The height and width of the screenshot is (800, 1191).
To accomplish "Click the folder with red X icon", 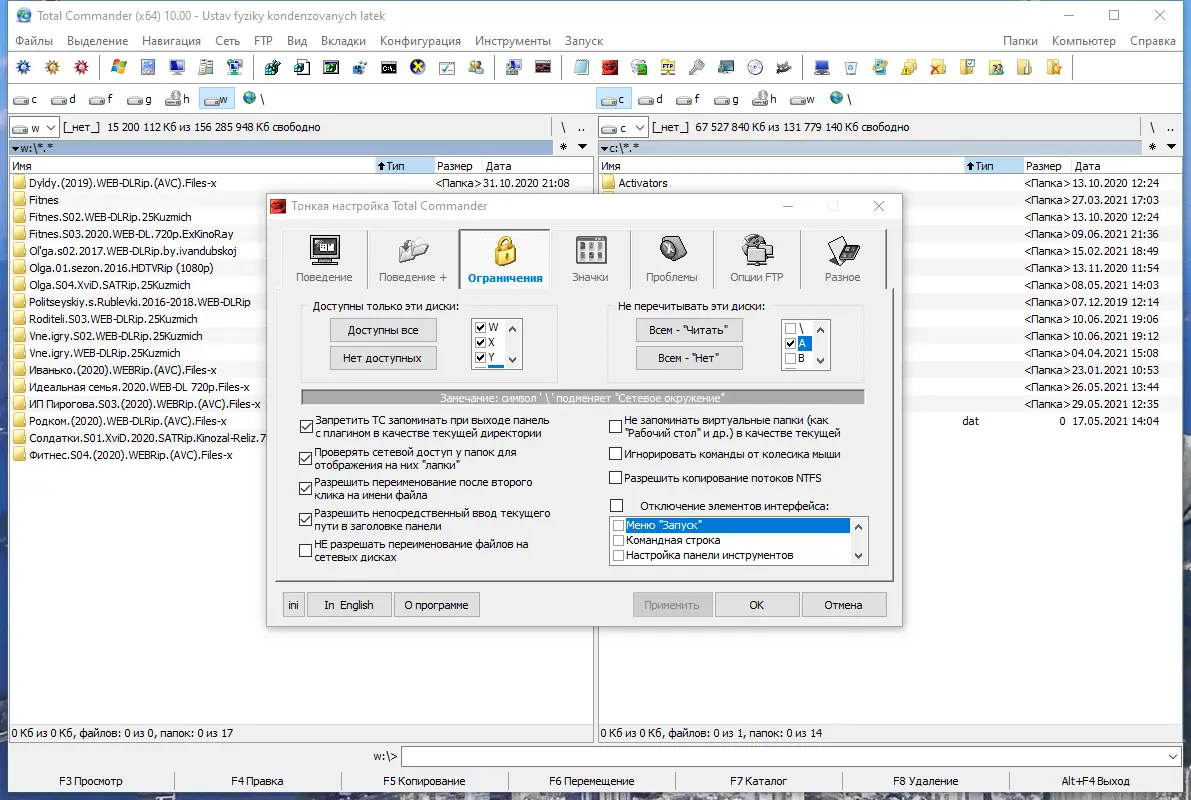I will [x=938, y=68].
